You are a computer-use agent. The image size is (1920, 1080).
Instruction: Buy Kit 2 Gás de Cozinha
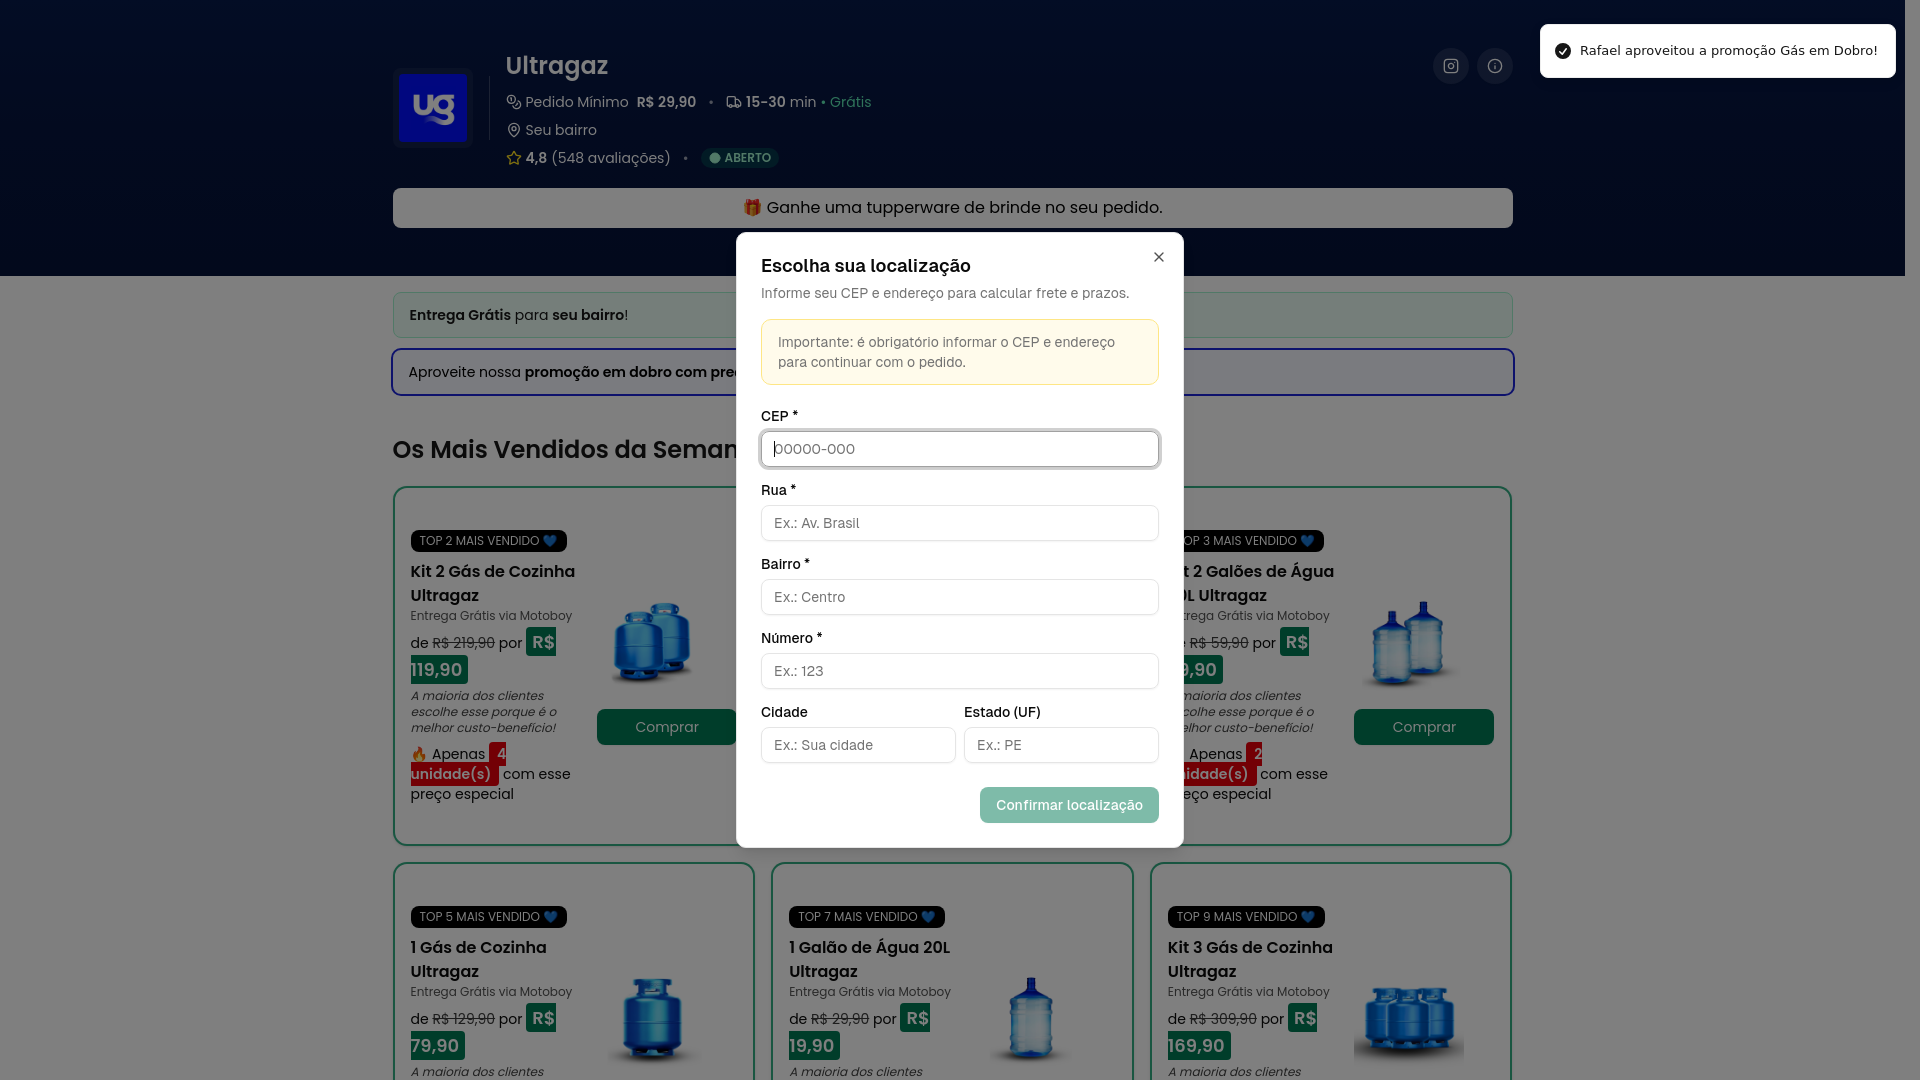pos(666,727)
